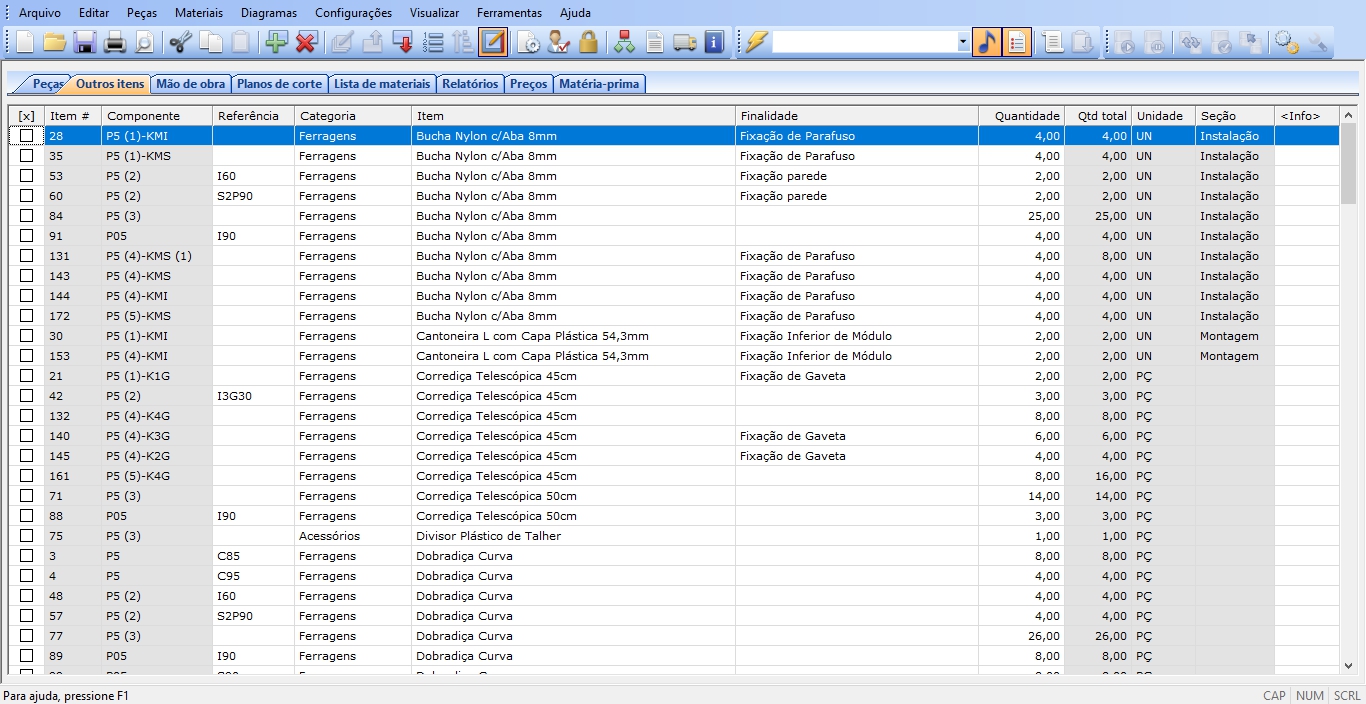The height and width of the screenshot is (704, 1366).
Task: Select checkbox next to item 153
Action: pyautogui.click(x=27, y=356)
